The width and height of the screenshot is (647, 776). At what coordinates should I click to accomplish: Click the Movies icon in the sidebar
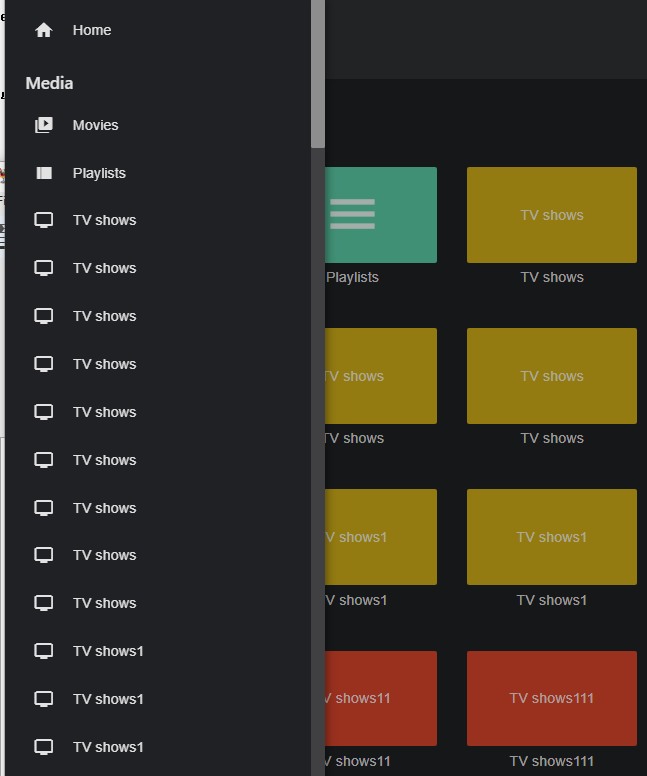44,125
